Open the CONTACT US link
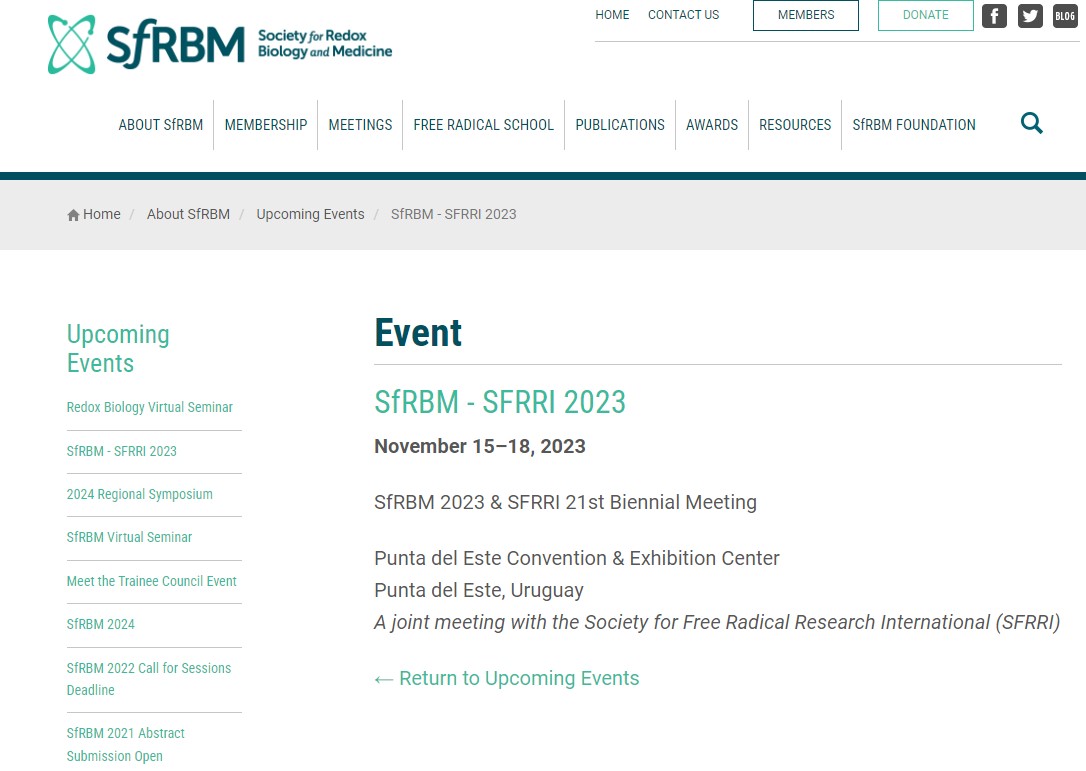 (x=684, y=15)
